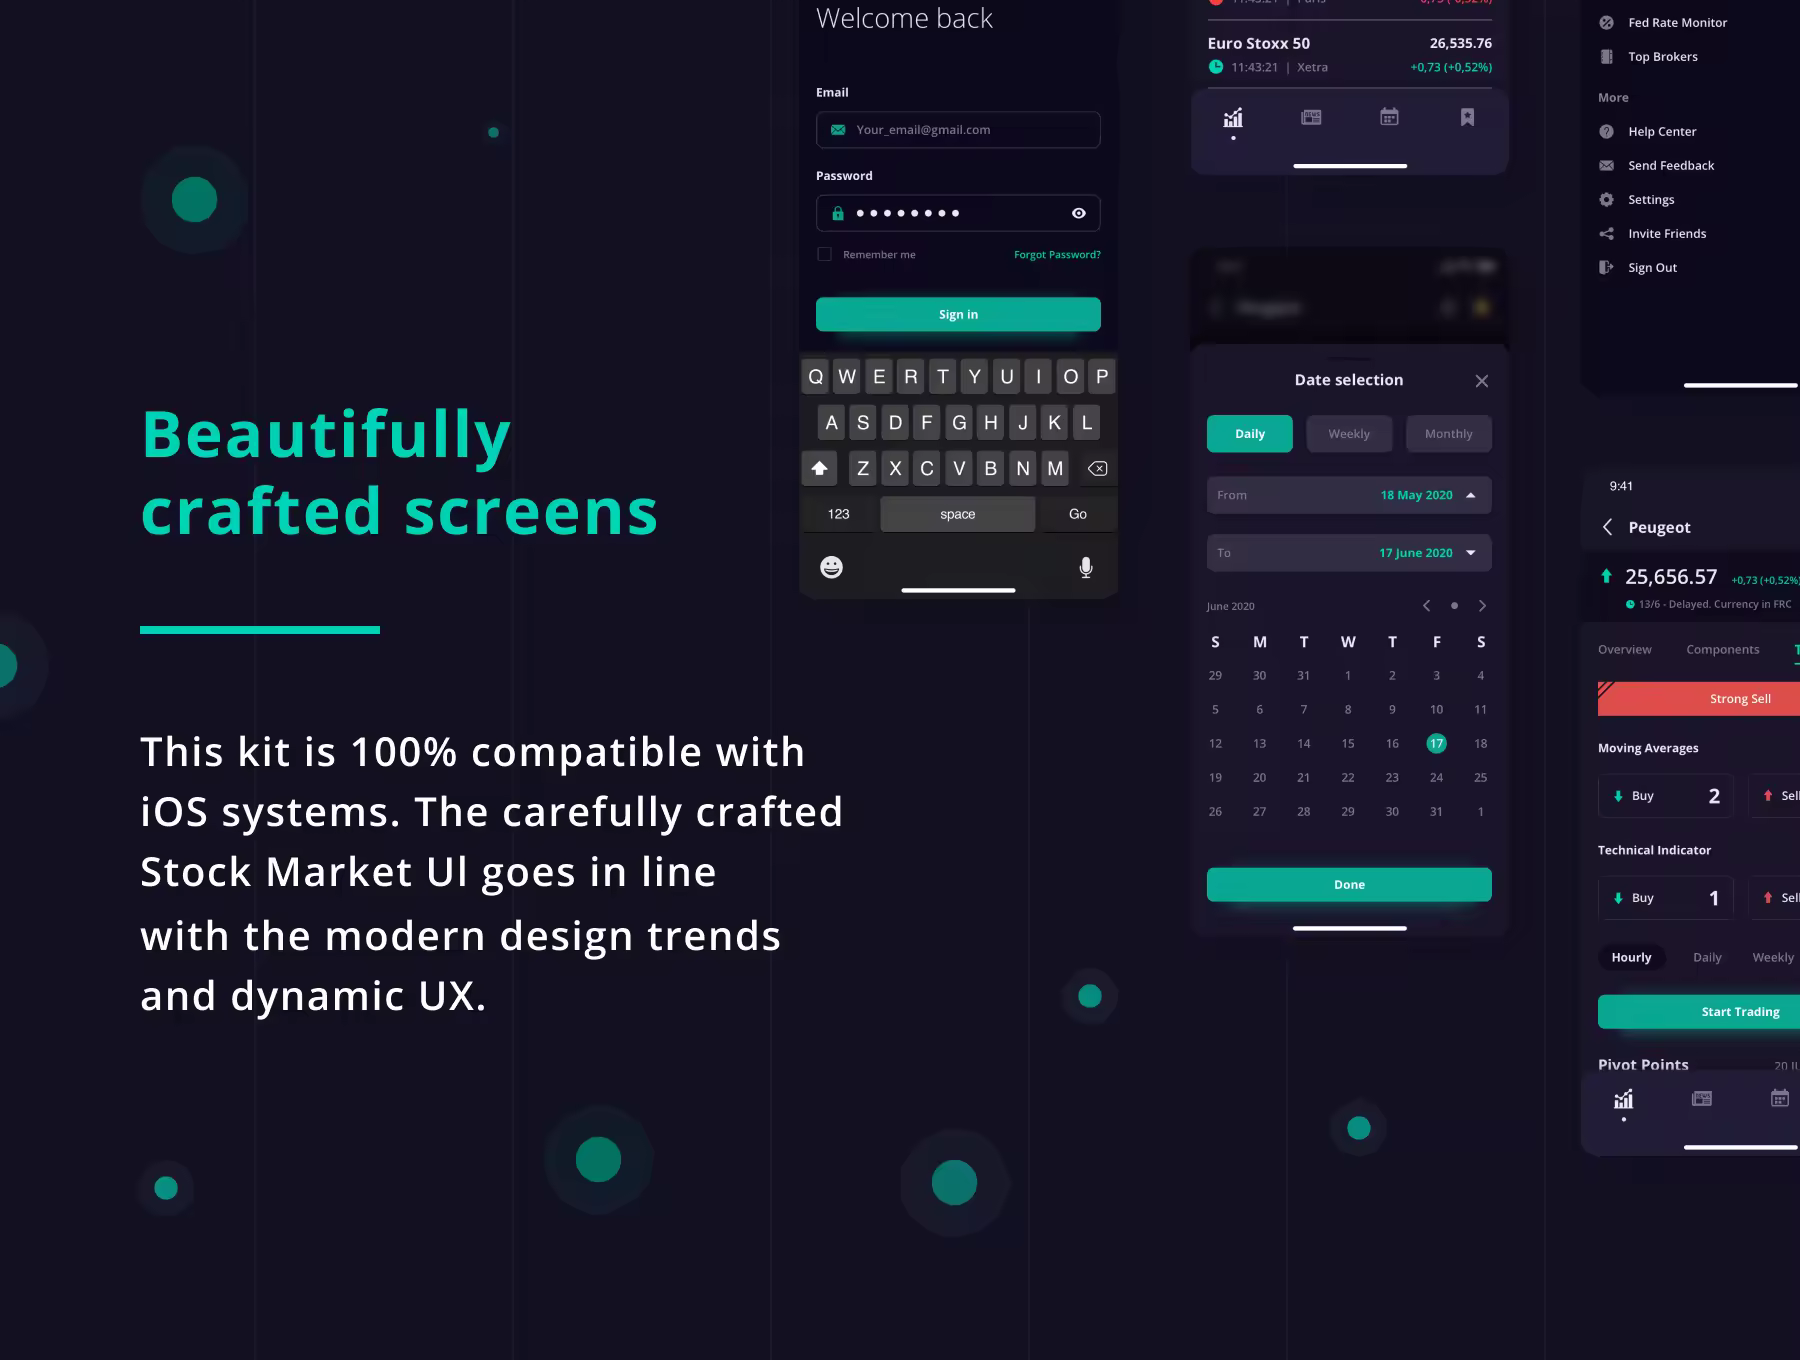Toggle password visibility eye icon
The height and width of the screenshot is (1360, 1800).
(x=1079, y=213)
